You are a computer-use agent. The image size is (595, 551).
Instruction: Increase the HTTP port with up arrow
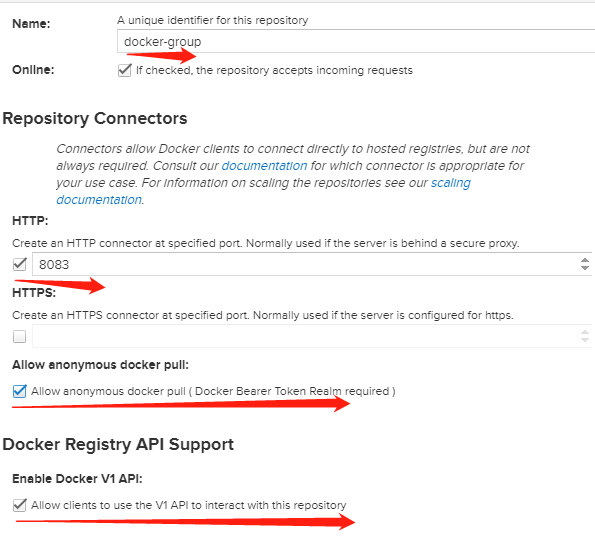(585, 260)
